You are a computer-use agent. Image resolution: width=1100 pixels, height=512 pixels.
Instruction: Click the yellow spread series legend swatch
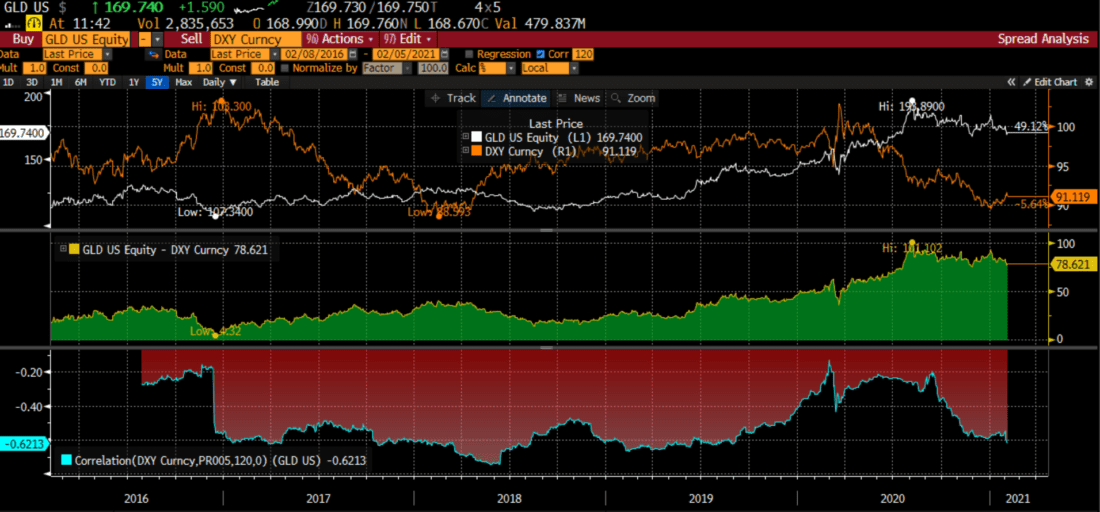coord(75,248)
